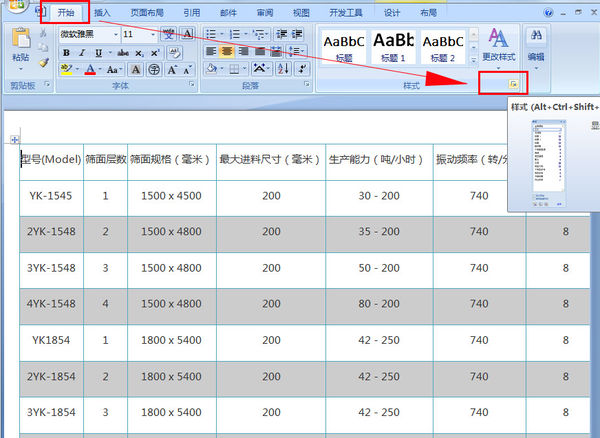The image size is (600, 438).
Task: Click the Sort A-Z icon
Action: (283, 69)
